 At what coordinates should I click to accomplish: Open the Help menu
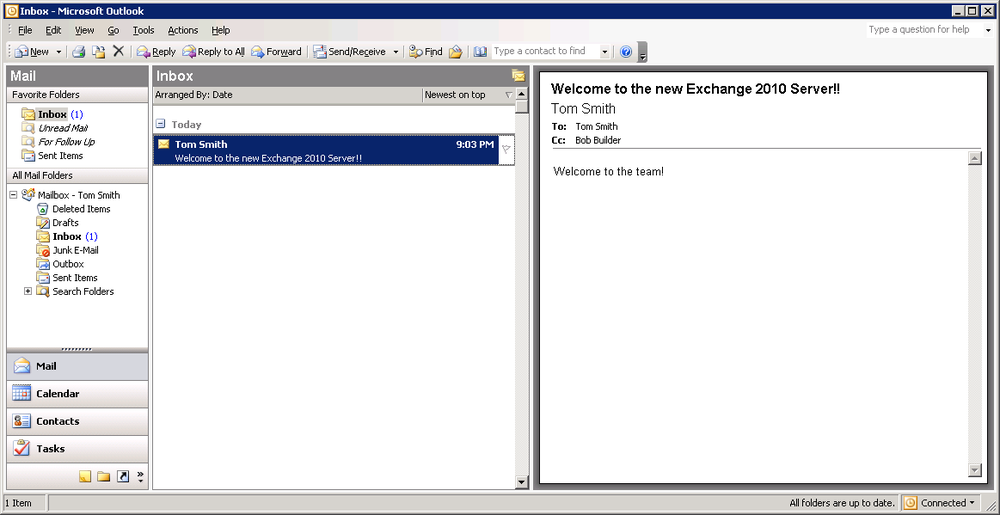(x=221, y=30)
